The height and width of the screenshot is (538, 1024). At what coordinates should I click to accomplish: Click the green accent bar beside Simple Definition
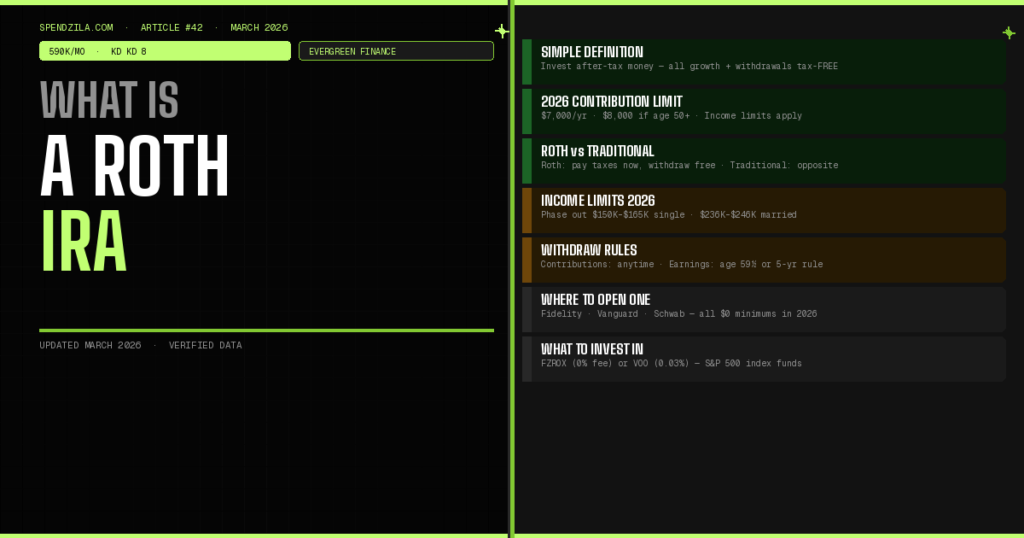click(526, 61)
